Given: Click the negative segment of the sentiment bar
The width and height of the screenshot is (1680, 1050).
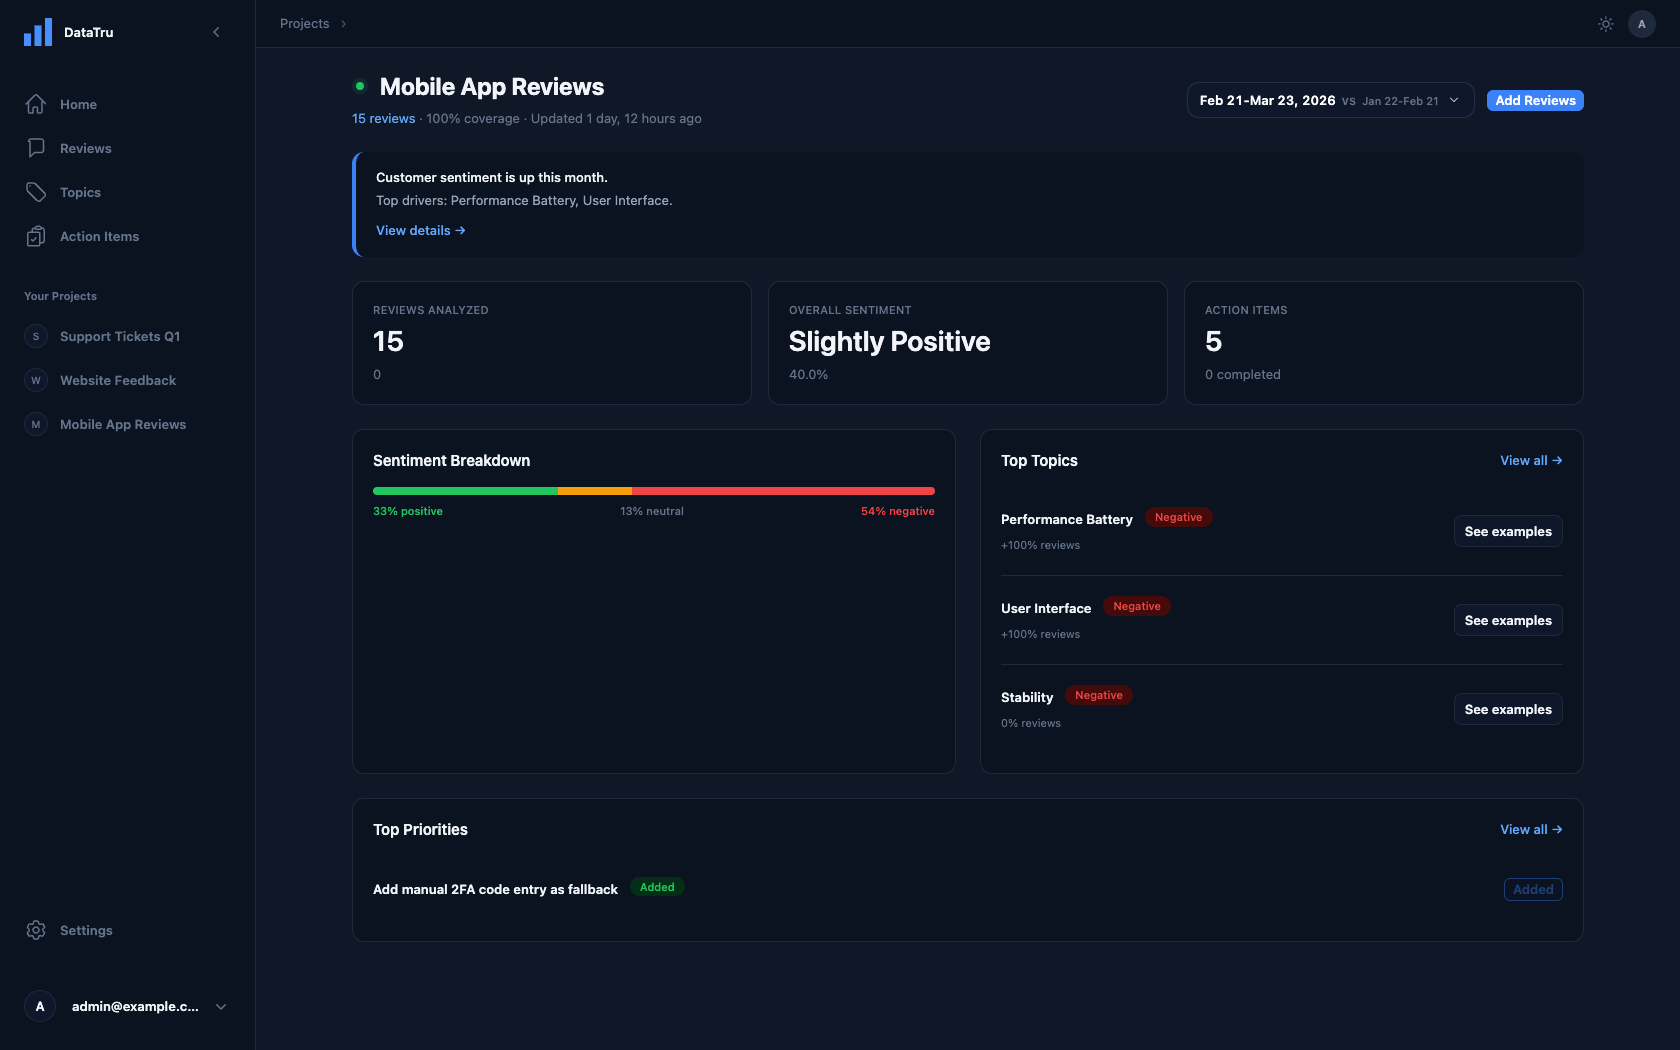Looking at the screenshot, I should click(785, 491).
